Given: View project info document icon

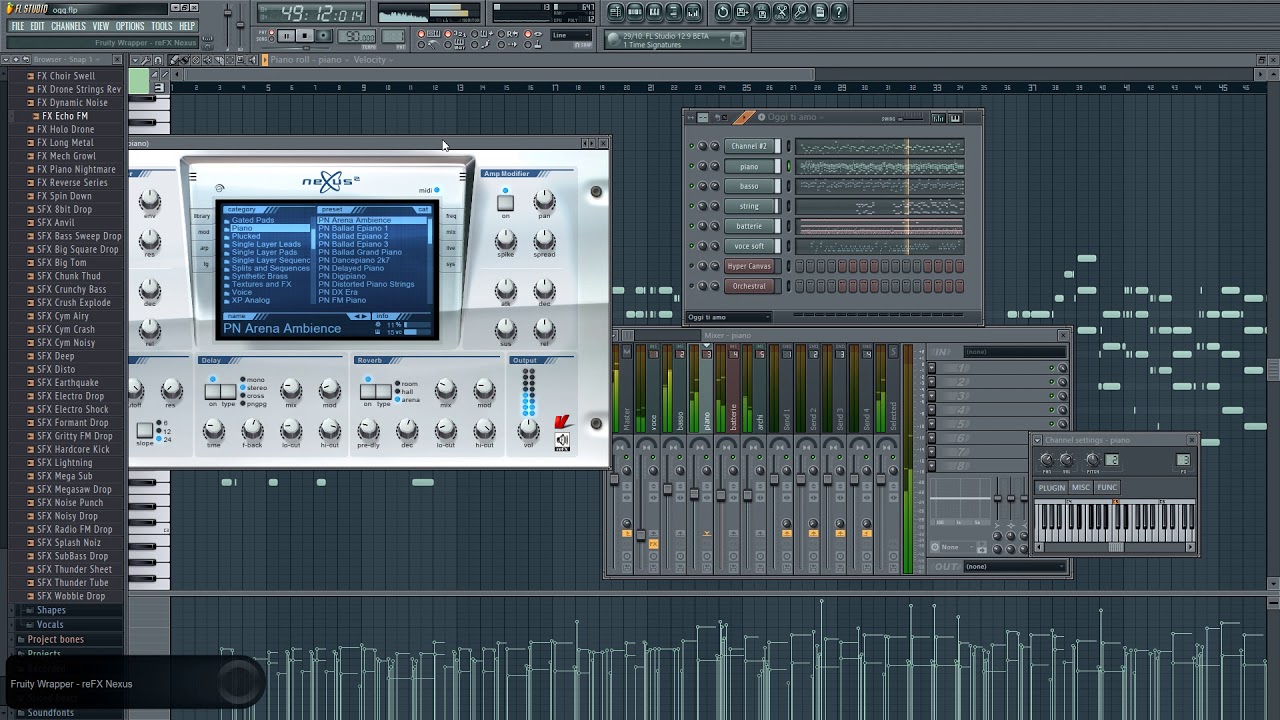Looking at the screenshot, I should tap(820, 12).
